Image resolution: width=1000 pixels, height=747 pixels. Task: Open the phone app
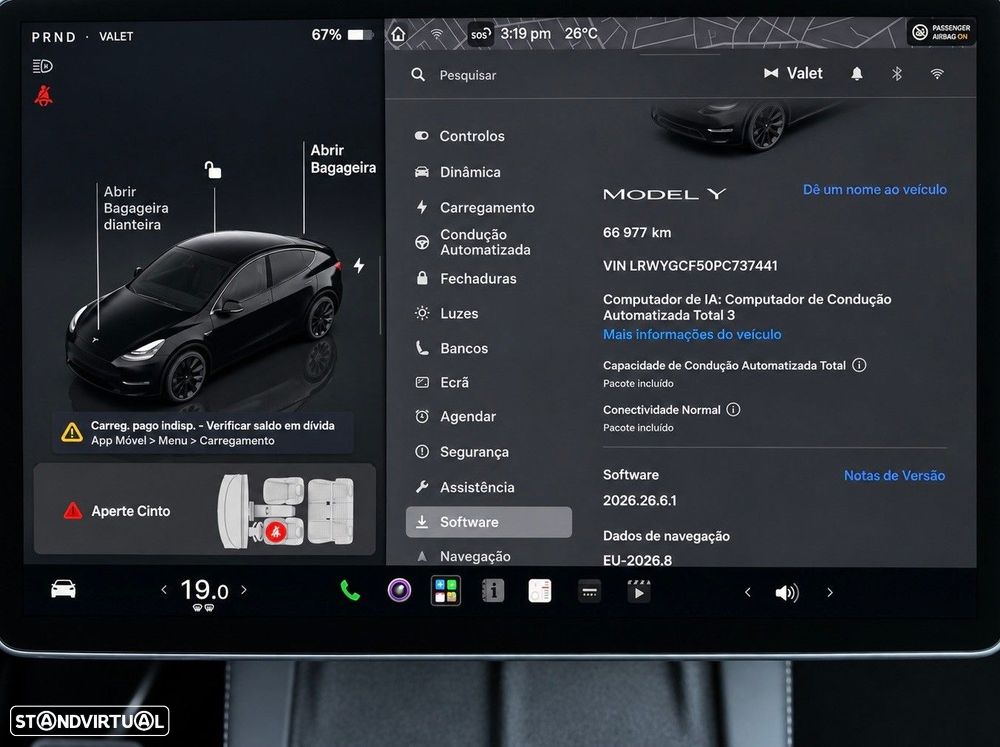tap(349, 591)
